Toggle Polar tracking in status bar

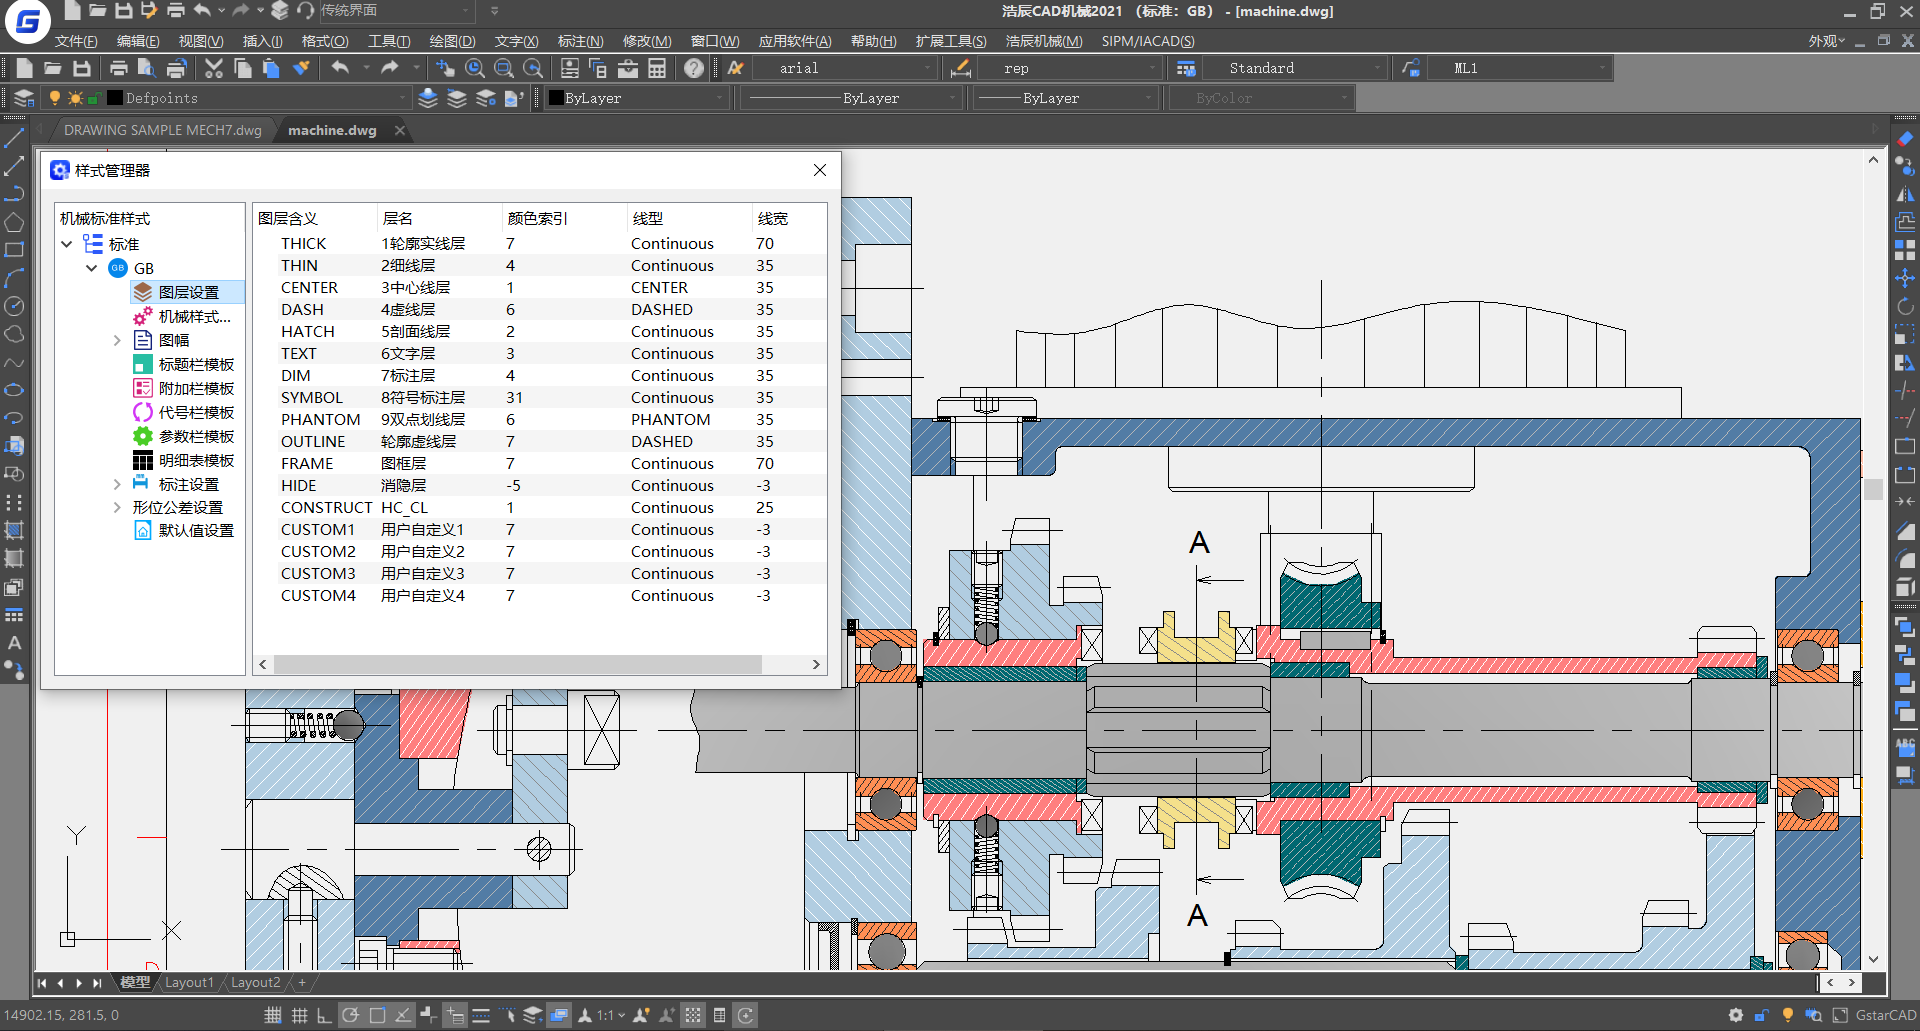[350, 1015]
